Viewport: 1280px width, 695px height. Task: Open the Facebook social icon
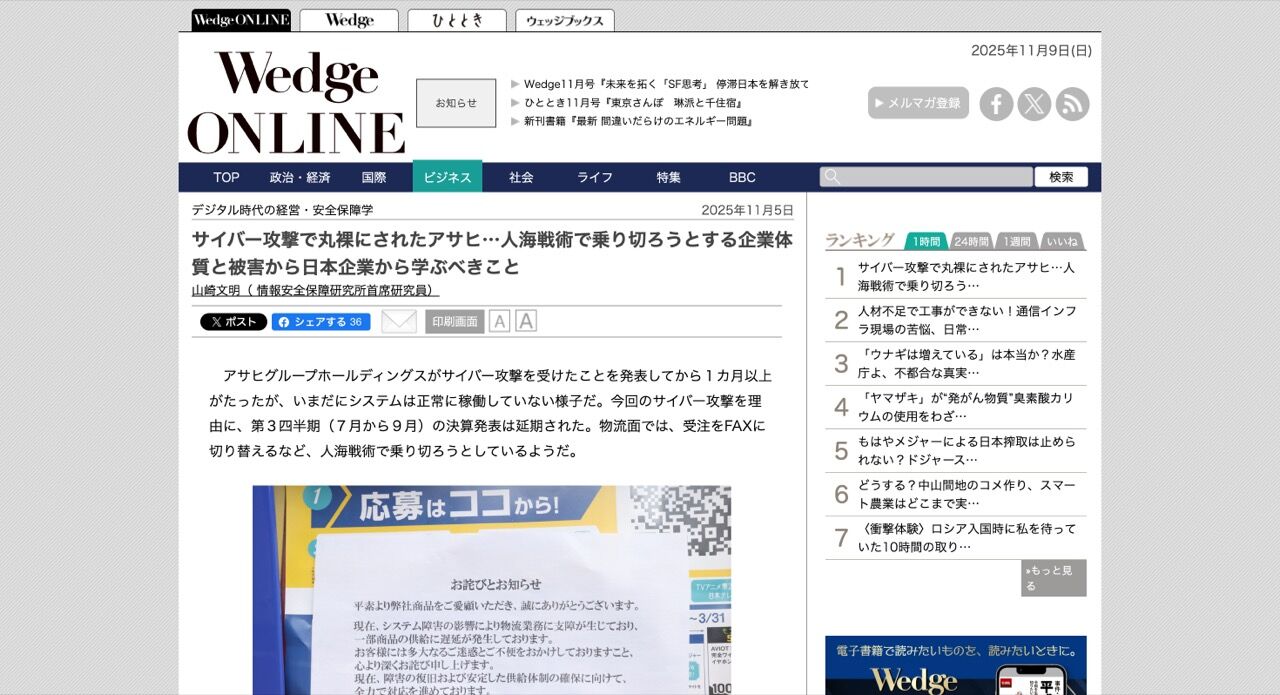(x=996, y=104)
